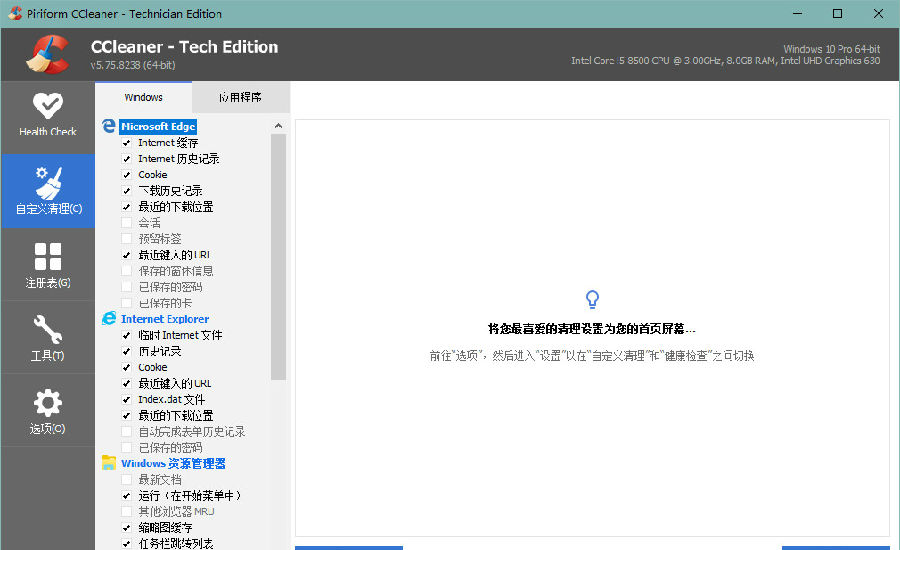Enable Edge 保存的窗体信息 checkbox
This screenshot has height=572, width=900.
pos(126,271)
